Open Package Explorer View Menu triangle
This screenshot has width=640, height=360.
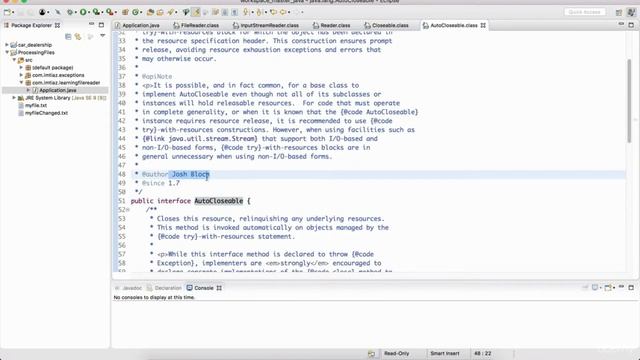[102, 36]
